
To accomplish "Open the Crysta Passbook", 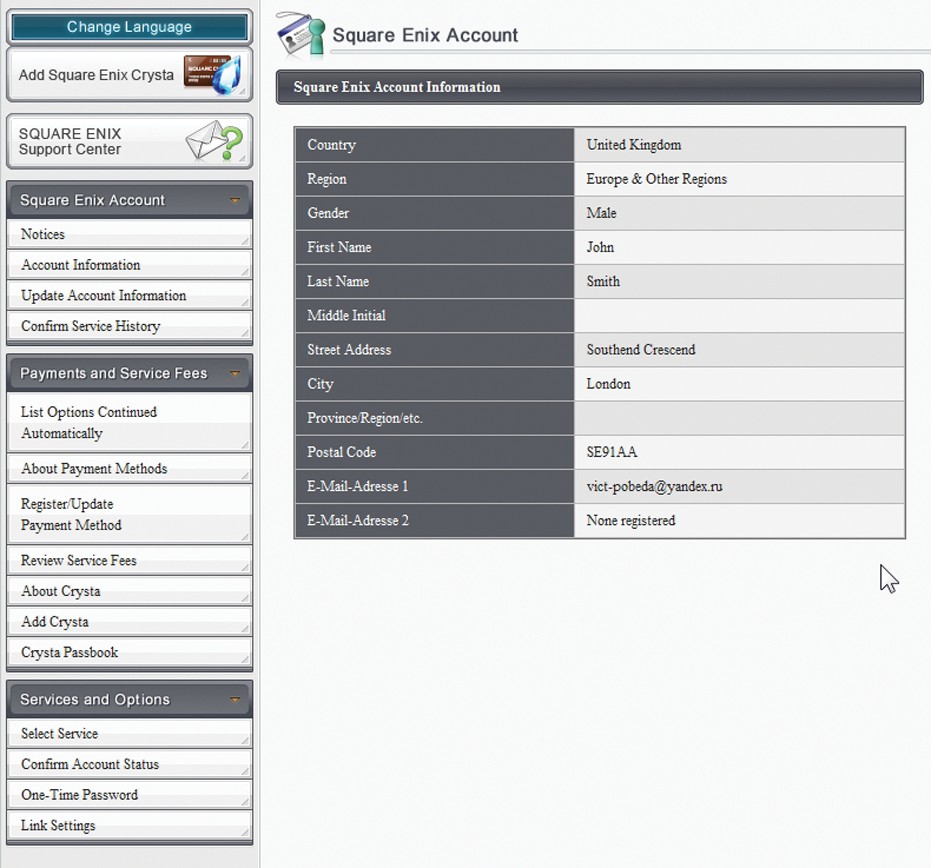I will [x=129, y=652].
